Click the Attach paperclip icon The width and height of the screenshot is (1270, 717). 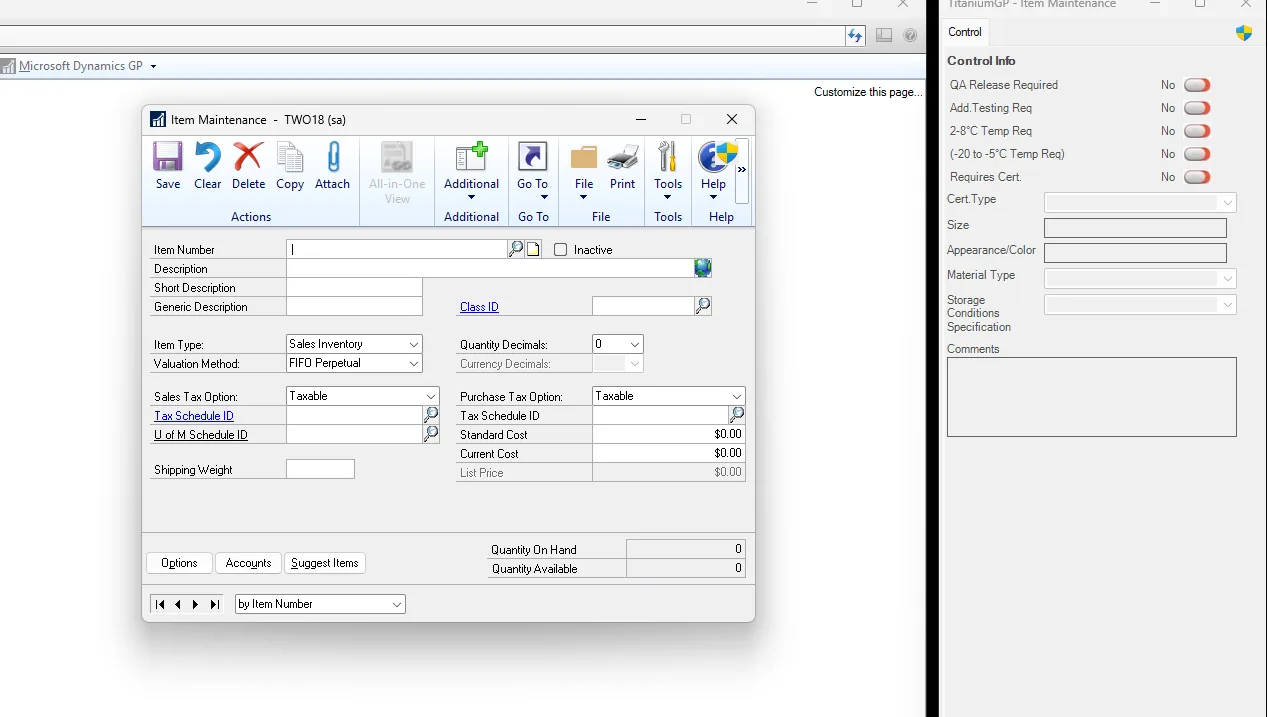click(333, 157)
